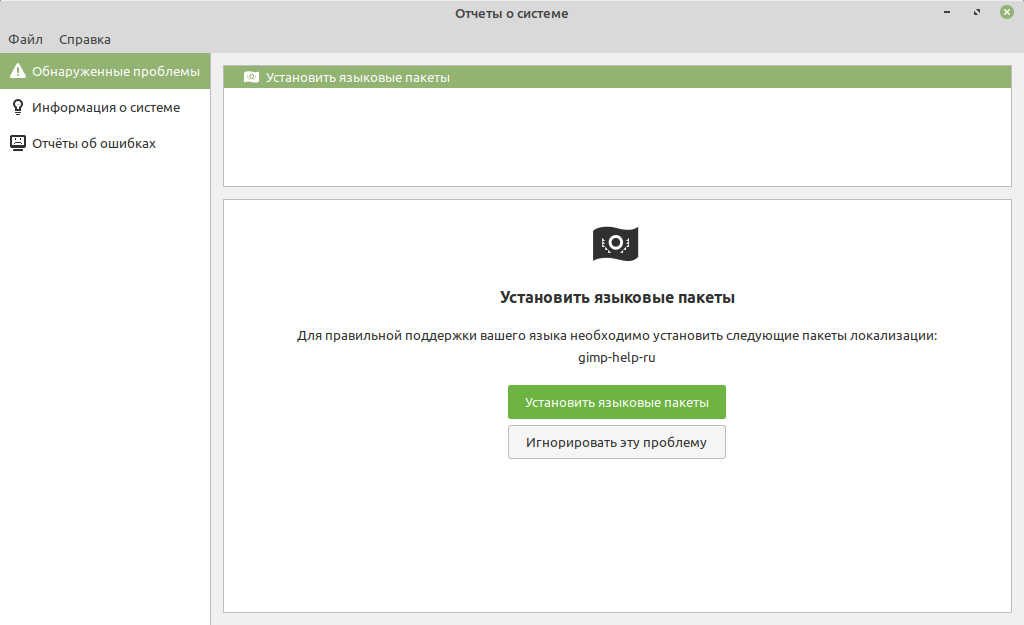1024x625 pixels.
Task: Click small flag icon in the problem list row
Action: [251, 77]
